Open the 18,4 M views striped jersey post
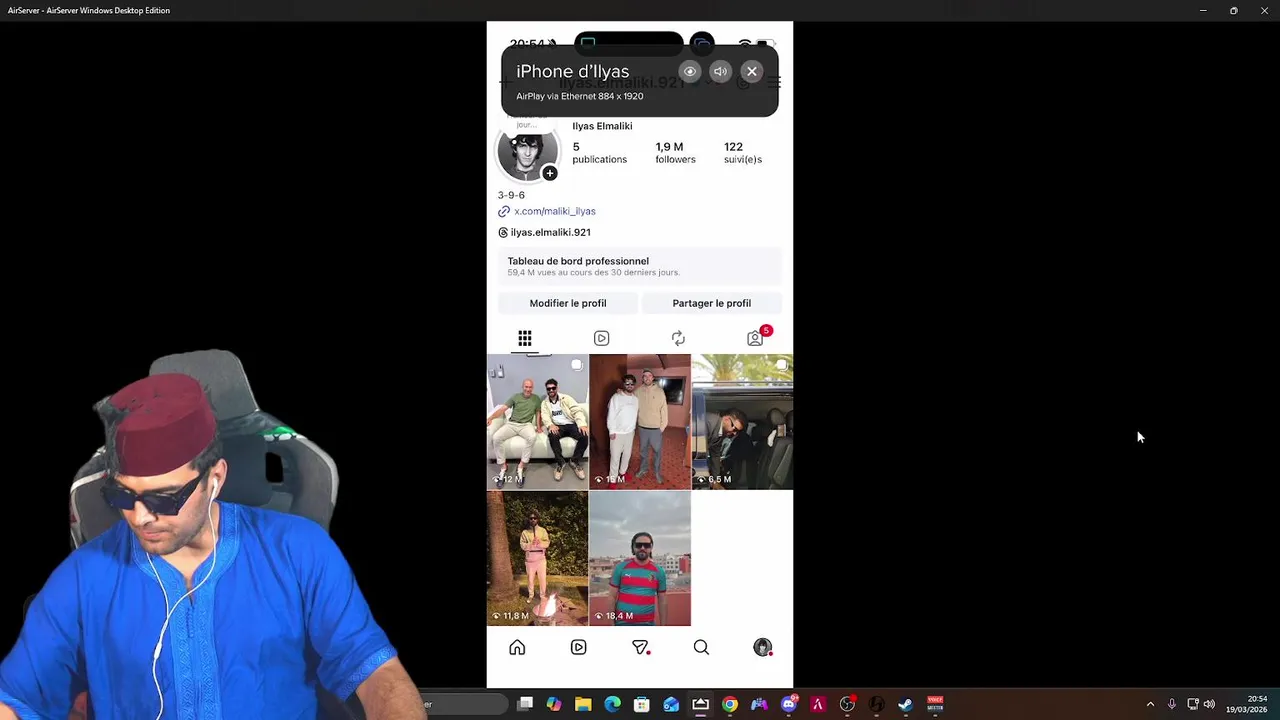 coord(640,558)
